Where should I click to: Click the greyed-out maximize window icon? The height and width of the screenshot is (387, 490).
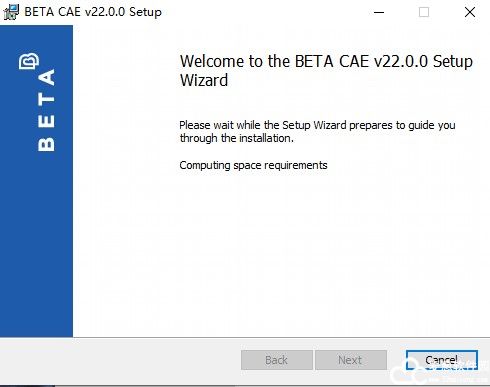click(x=424, y=12)
